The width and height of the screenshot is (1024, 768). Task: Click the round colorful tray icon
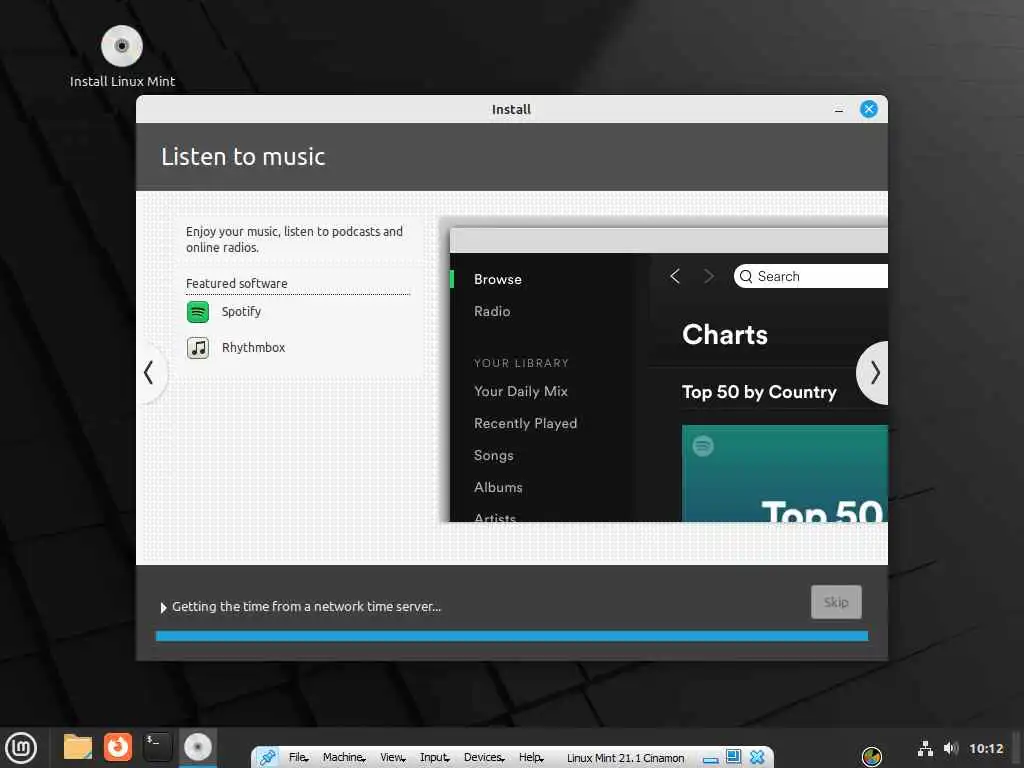pos(872,757)
